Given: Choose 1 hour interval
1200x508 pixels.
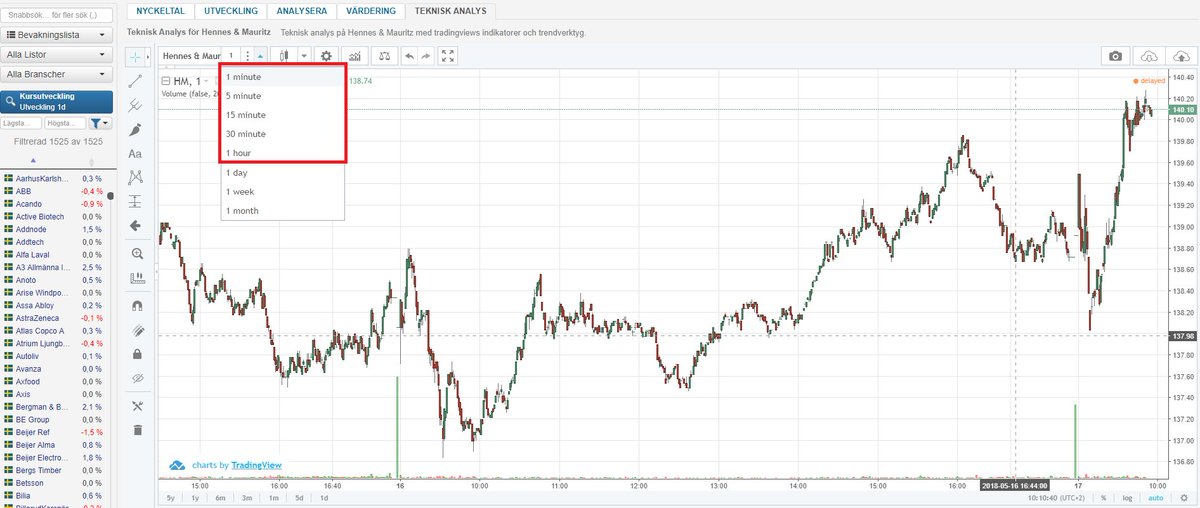Looking at the screenshot, I should click(x=283, y=153).
